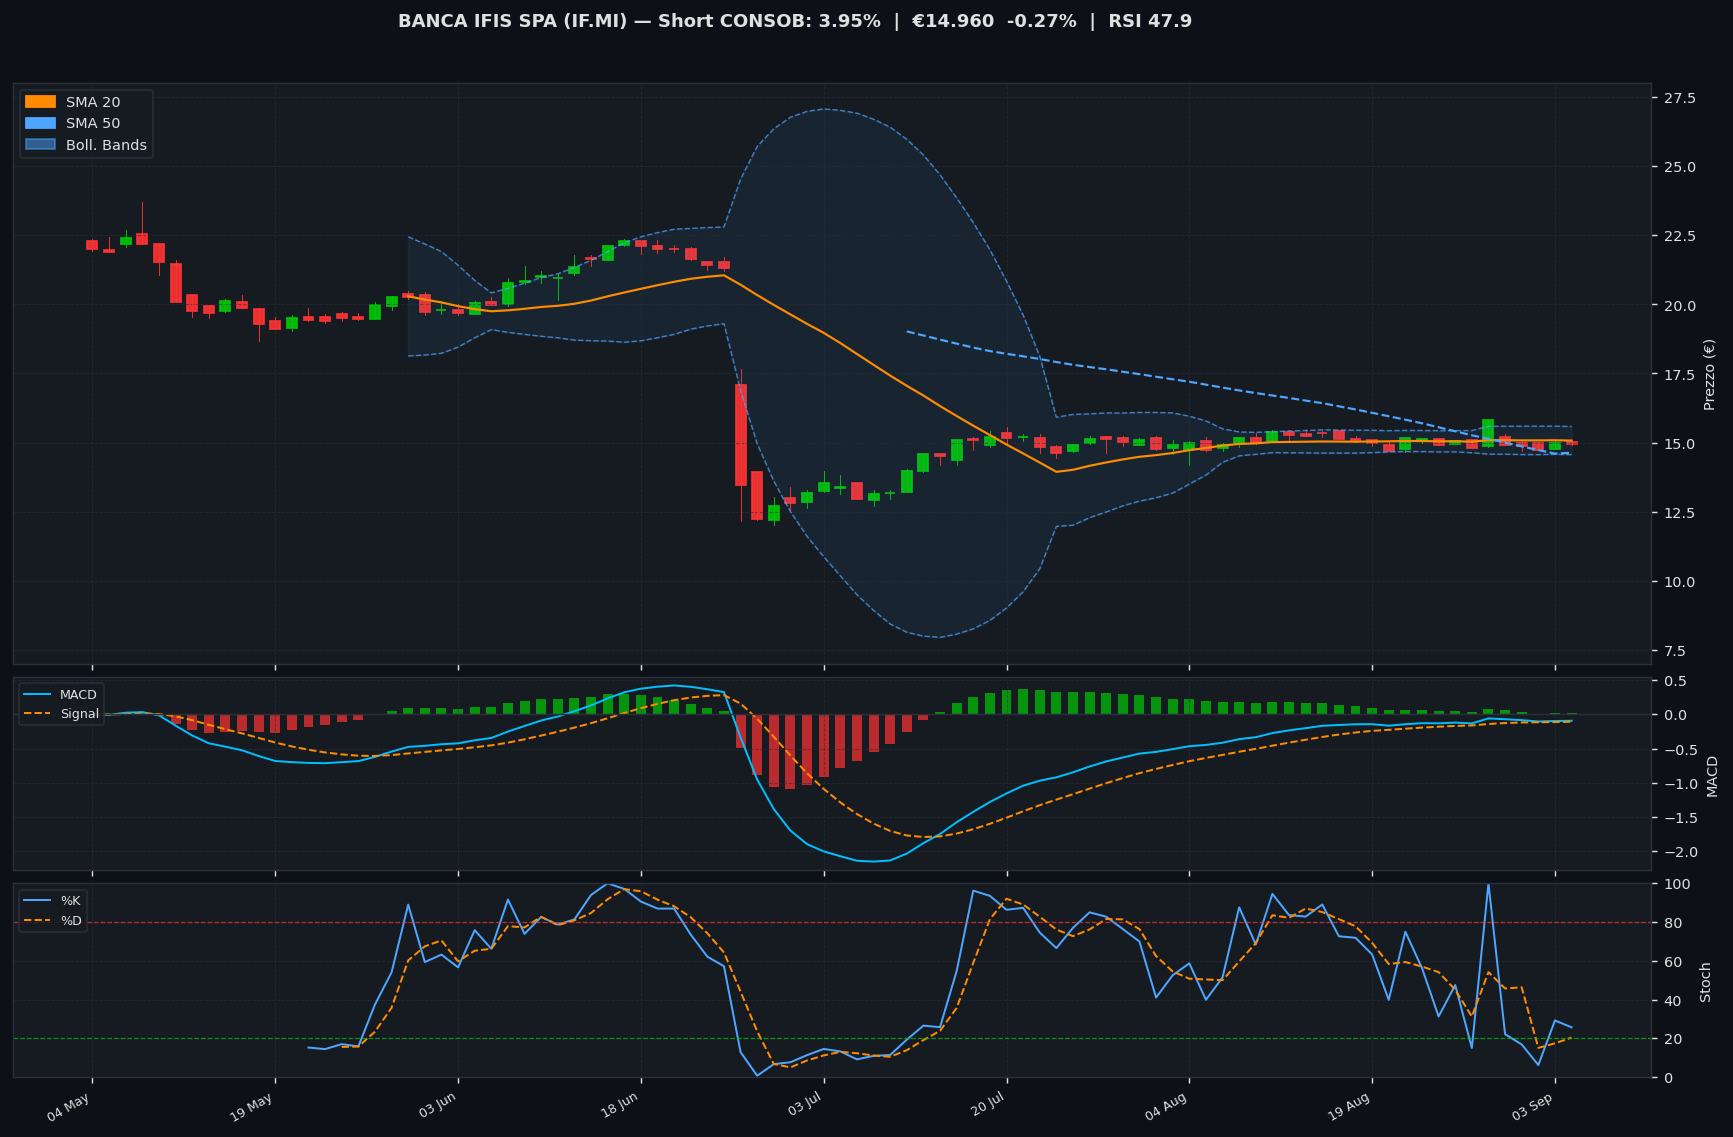Viewport: 1733px width, 1137px height.
Task: Click the 20 stochastic axis label
Action: click(x=1672, y=1039)
